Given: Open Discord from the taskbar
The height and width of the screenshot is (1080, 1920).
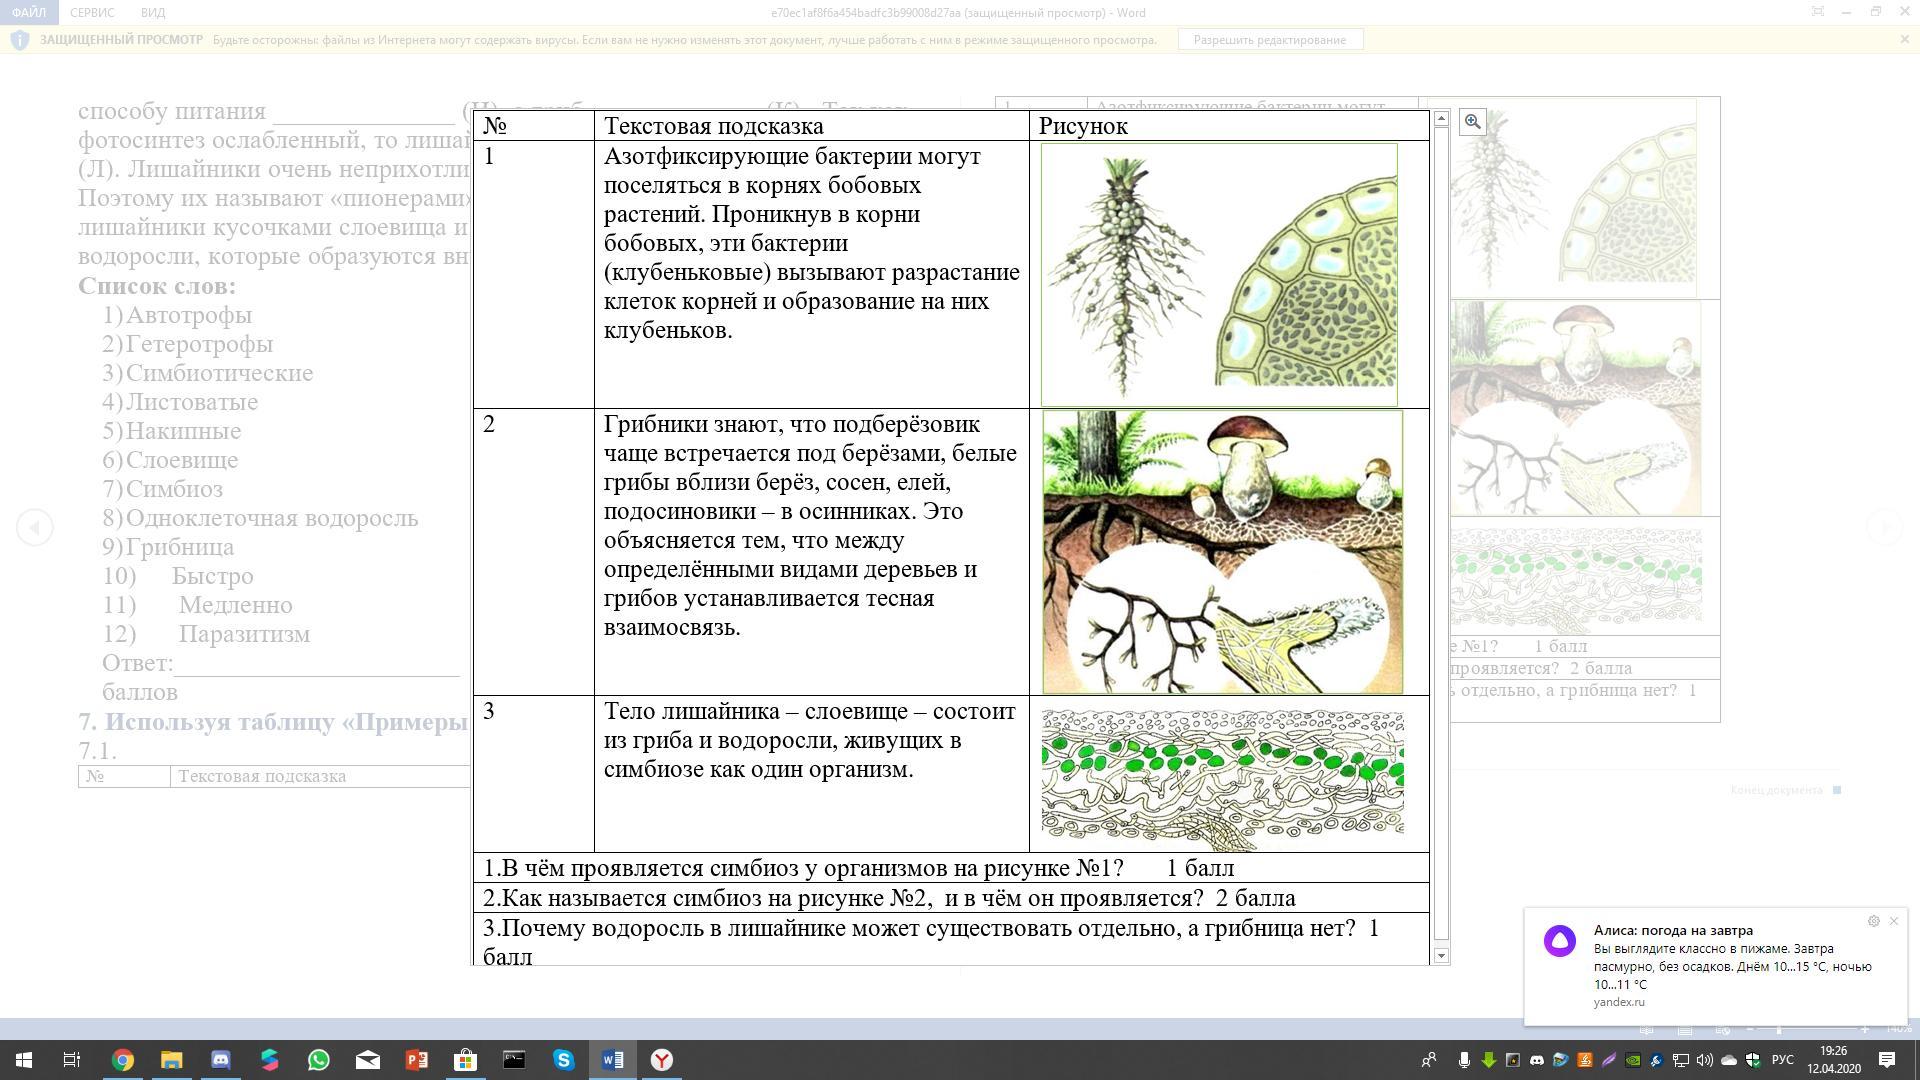Looking at the screenshot, I should 220,1060.
